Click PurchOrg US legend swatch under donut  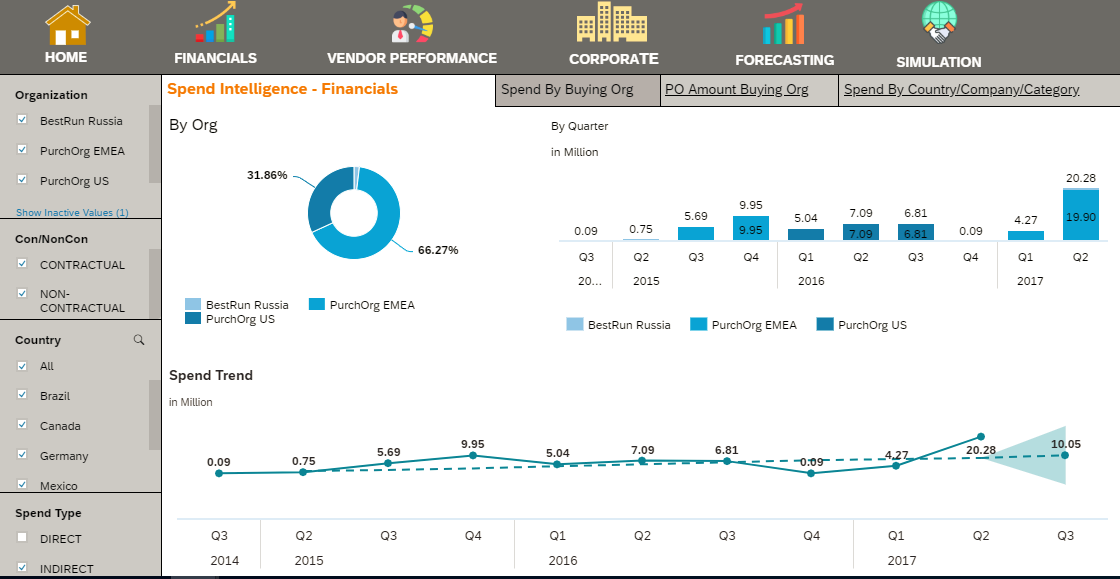(193, 319)
